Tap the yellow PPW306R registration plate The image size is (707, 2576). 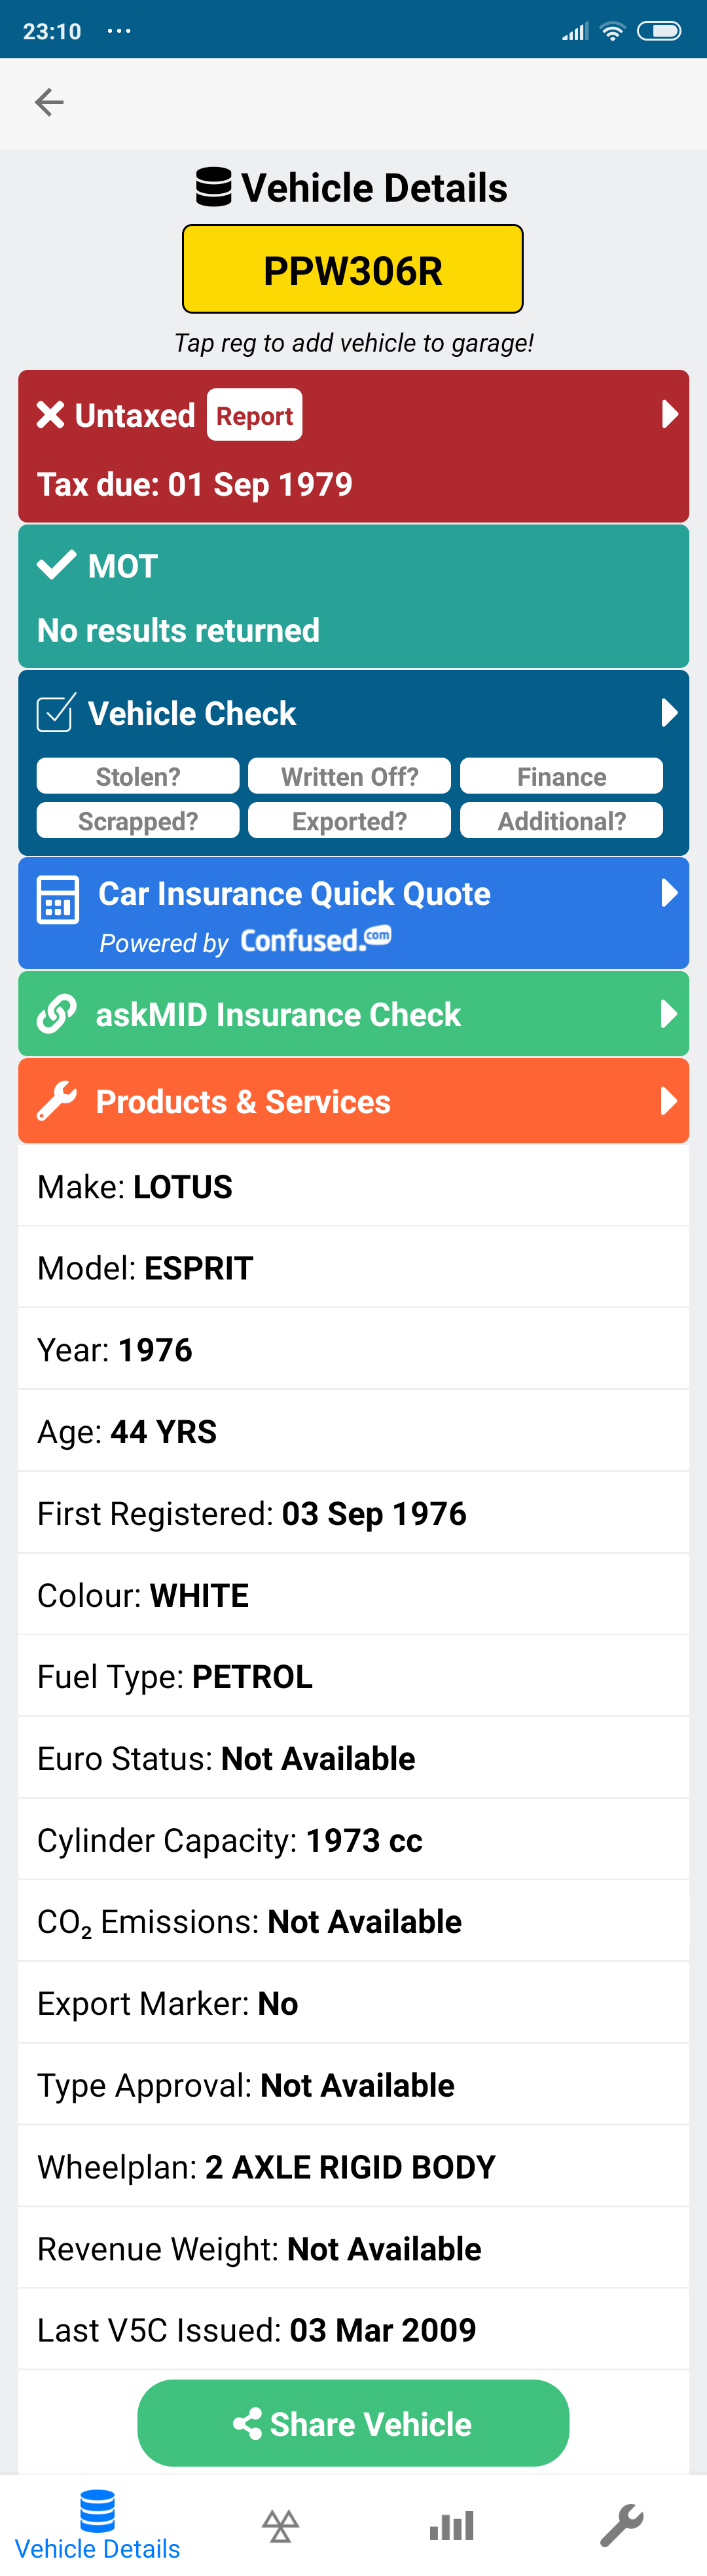point(353,270)
